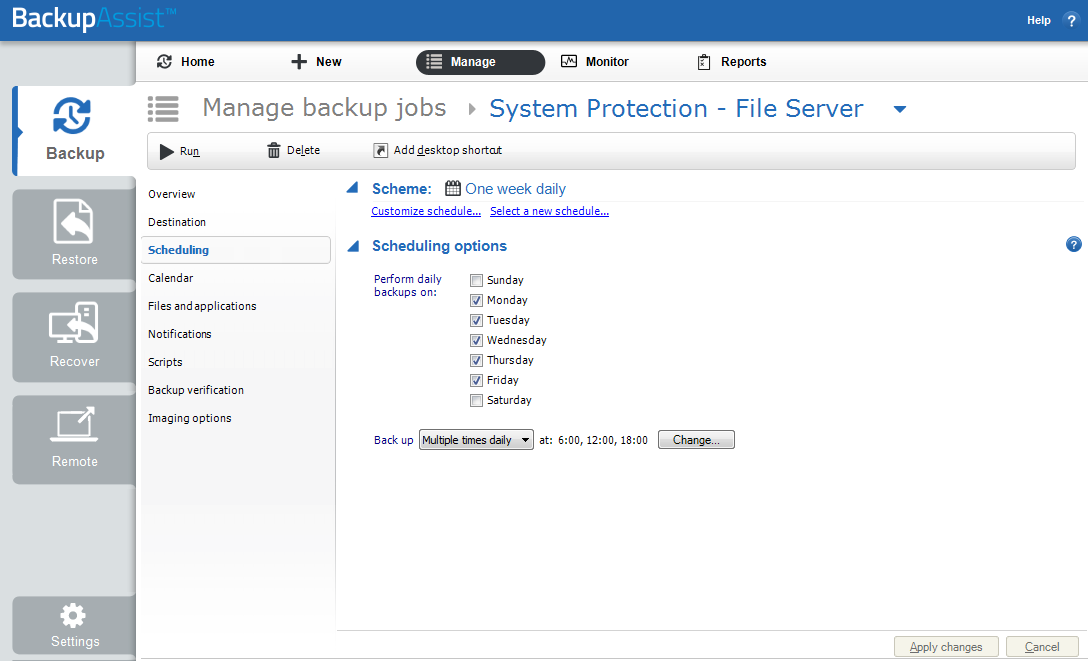Open the Monitor tab
Image resolution: width=1088 pixels, height=661 pixels.
[x=595, y=62]
